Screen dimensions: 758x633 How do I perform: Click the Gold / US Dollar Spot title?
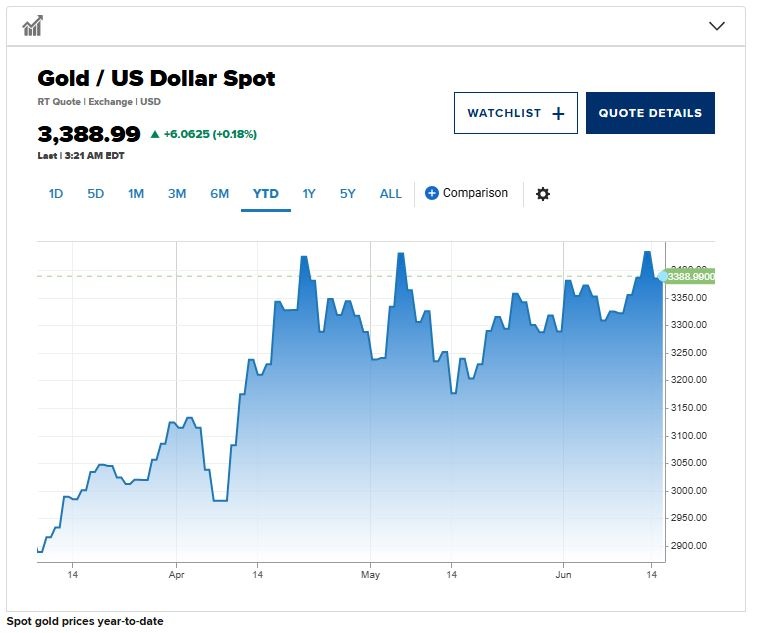click(156, 78)
